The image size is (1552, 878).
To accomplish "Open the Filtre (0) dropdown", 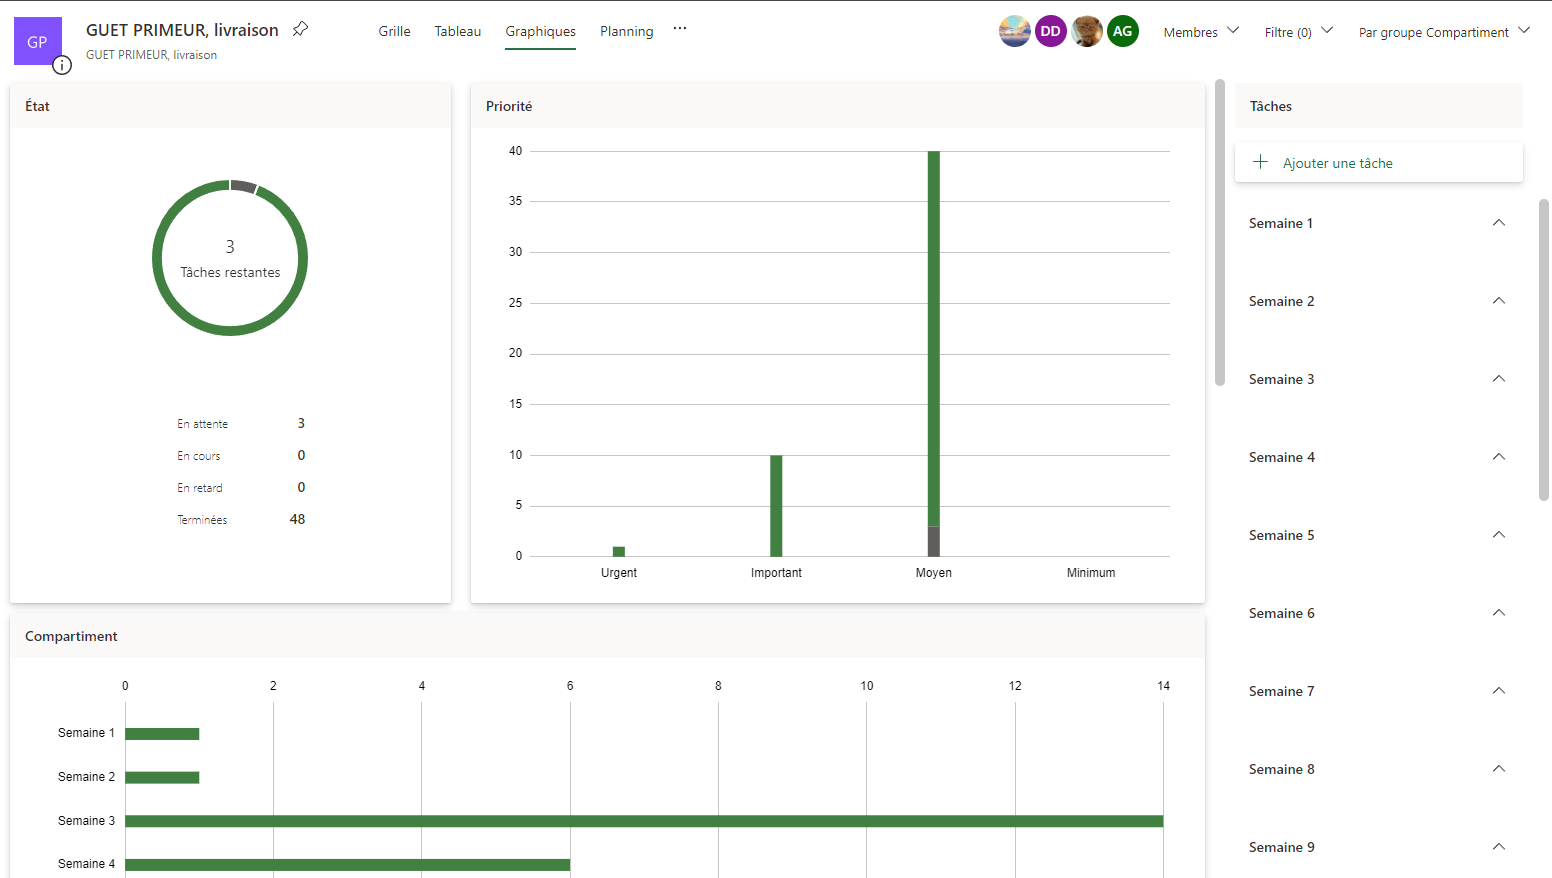I will point(1298,32).
